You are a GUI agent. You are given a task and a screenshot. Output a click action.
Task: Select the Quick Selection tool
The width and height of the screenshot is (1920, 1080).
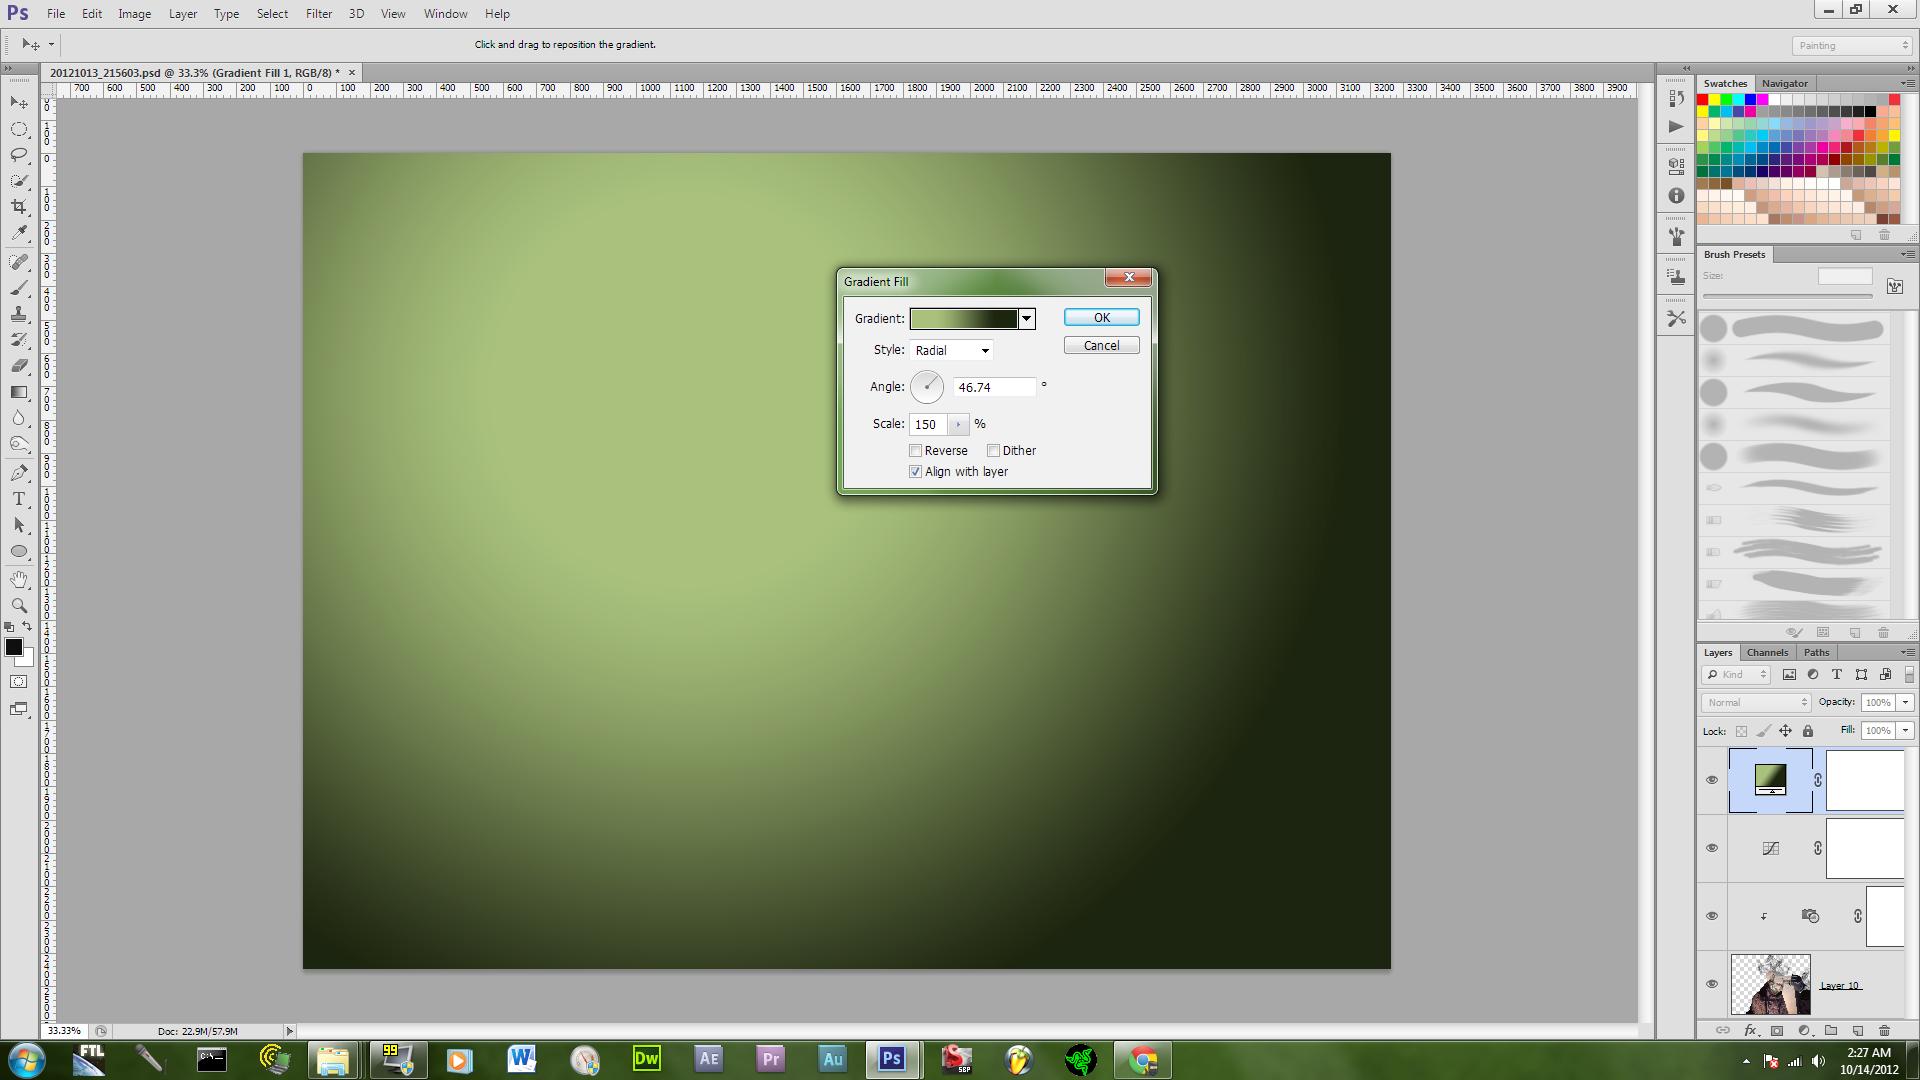tap(19, 181)
